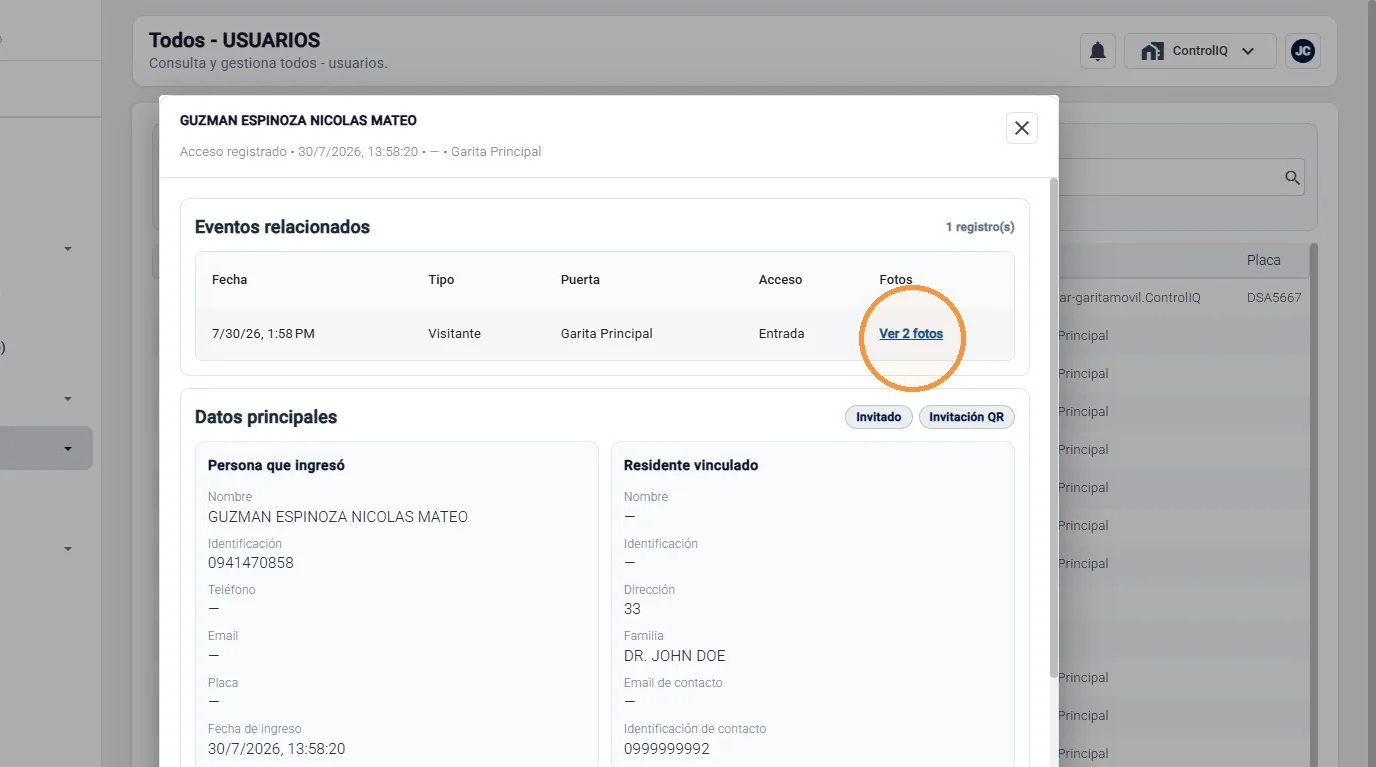
Task: Close the visitor details dialog
Action: coord(1021,128)
